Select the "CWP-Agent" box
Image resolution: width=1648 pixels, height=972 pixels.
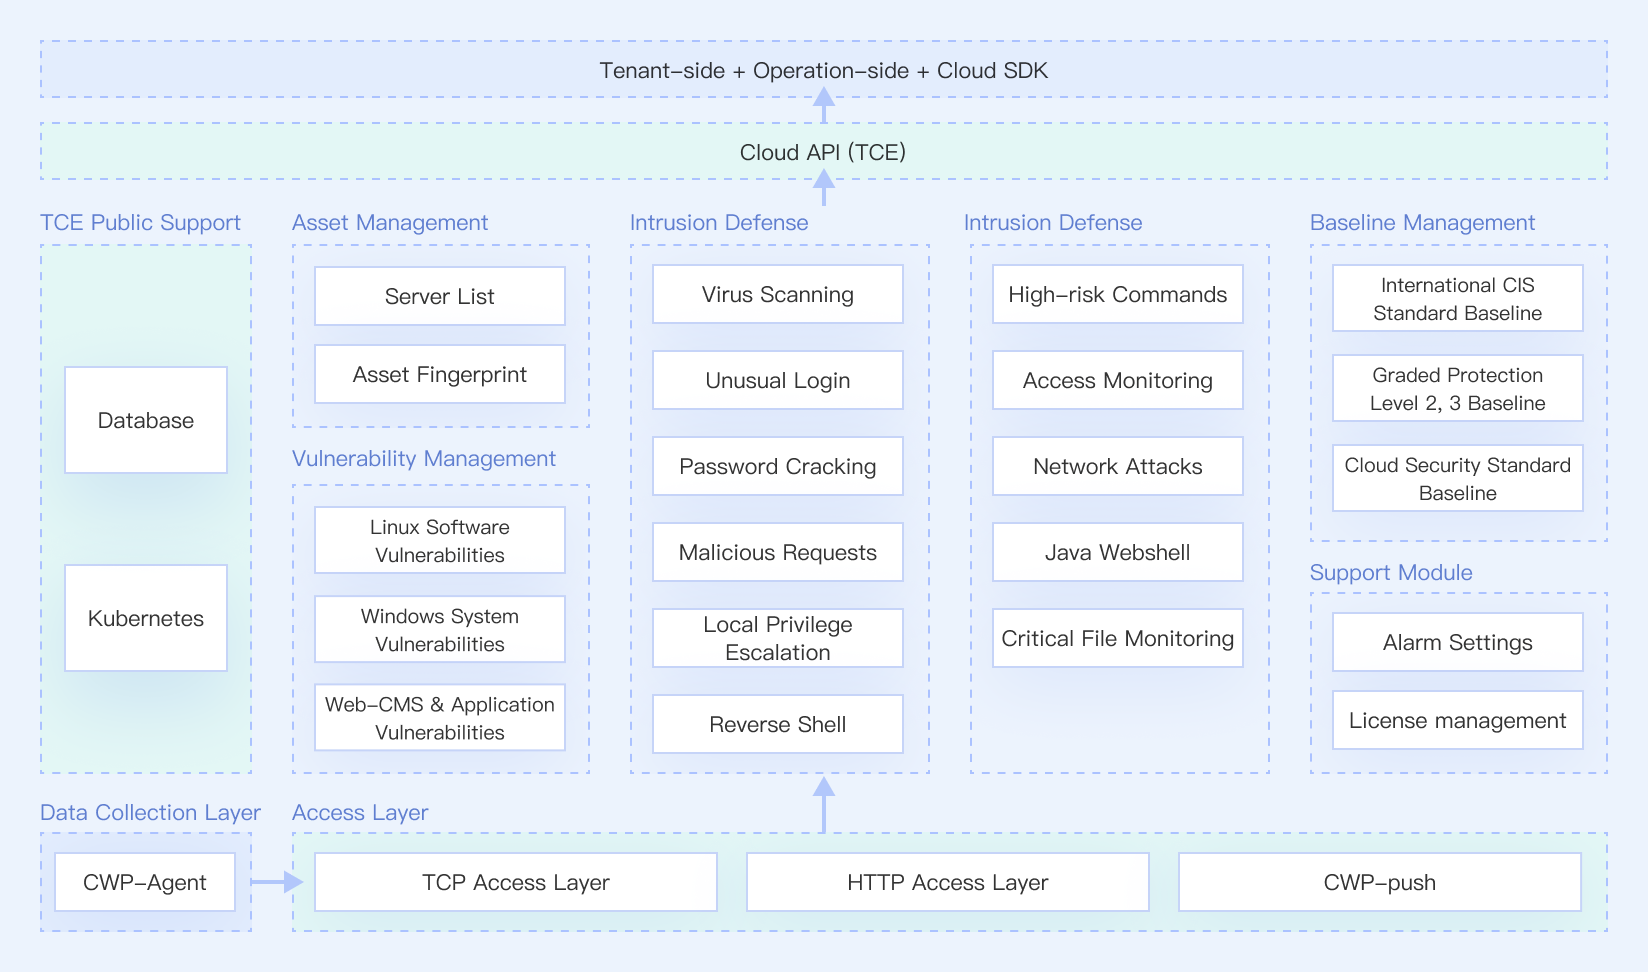pyautogui.click(x=145, y=882)
